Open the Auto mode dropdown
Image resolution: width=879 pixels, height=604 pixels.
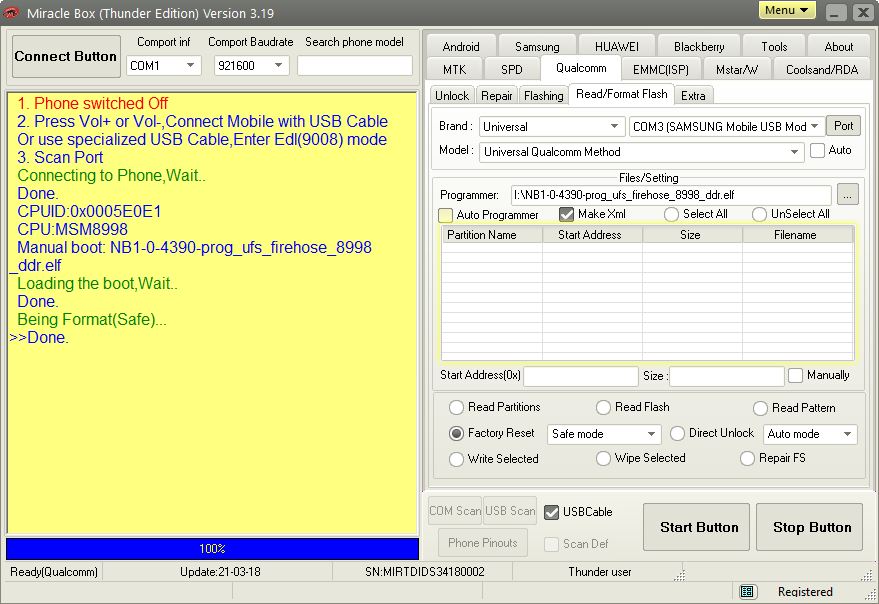[810, 434]
